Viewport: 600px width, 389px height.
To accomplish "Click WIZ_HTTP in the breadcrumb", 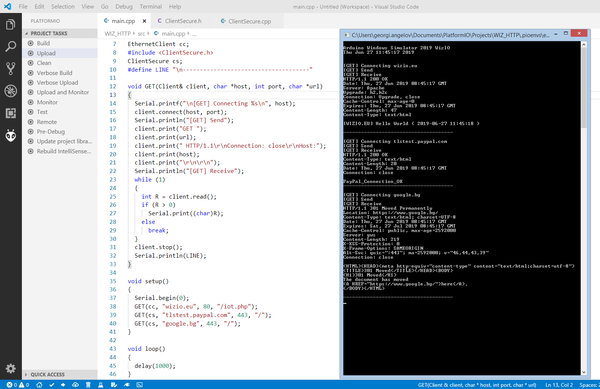I will click(117, 34).
